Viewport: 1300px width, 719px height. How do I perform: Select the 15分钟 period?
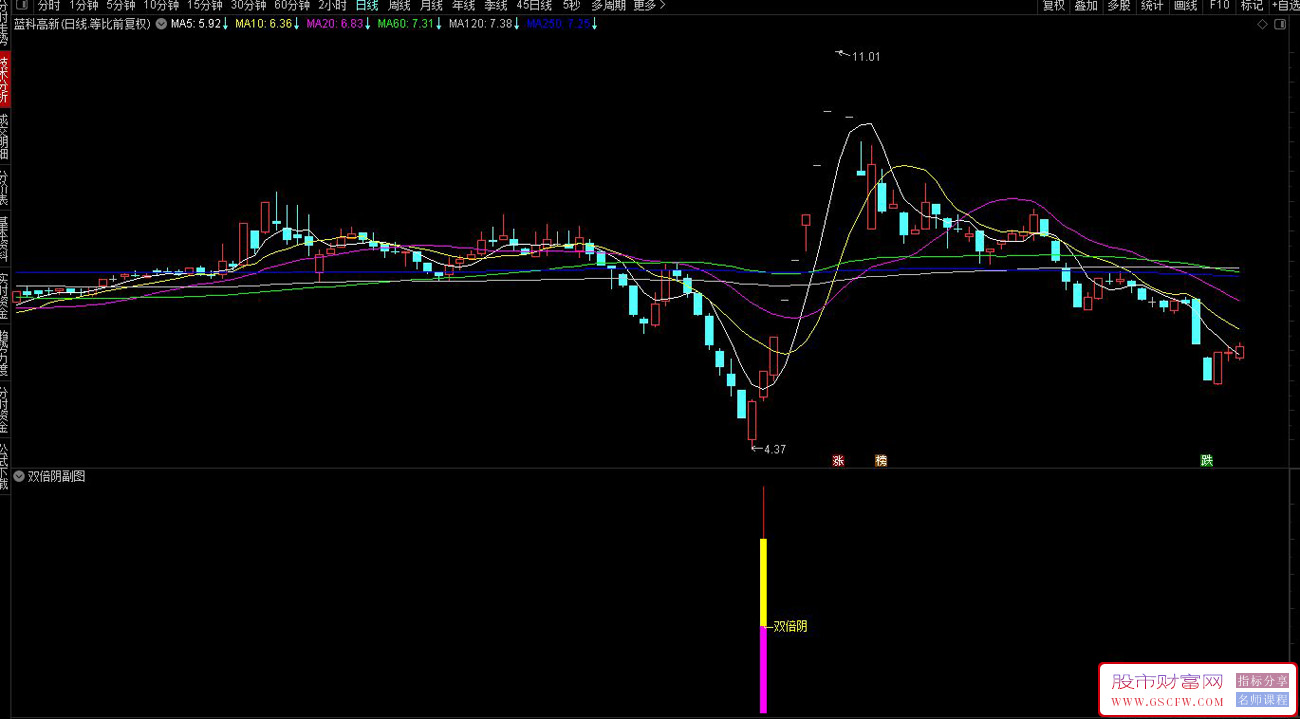click(204, 5)
